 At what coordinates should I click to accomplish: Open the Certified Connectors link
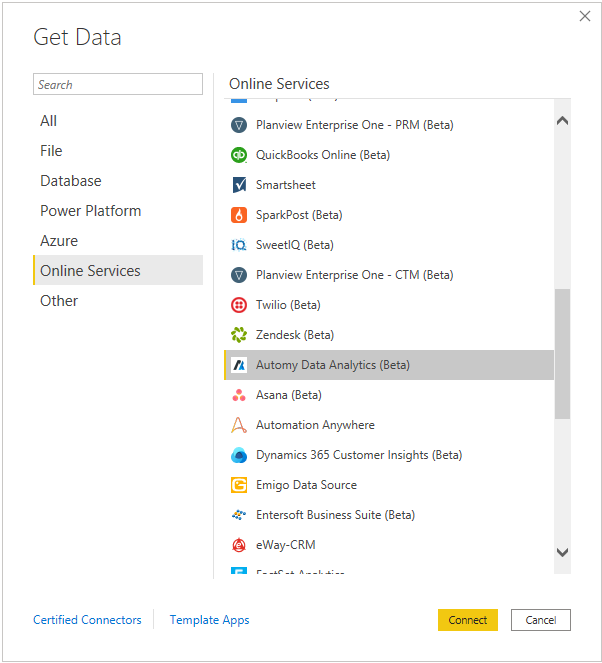88,620
